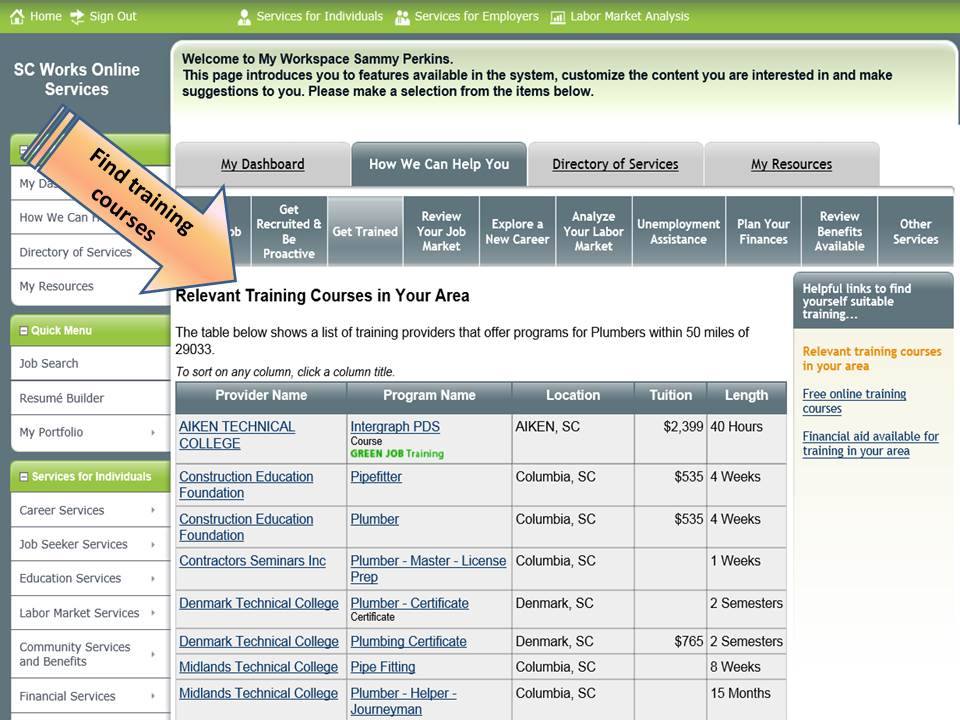960x720 pixels.
Task: Open the Explore a New Career sub-tab
Action: (517, 231)
